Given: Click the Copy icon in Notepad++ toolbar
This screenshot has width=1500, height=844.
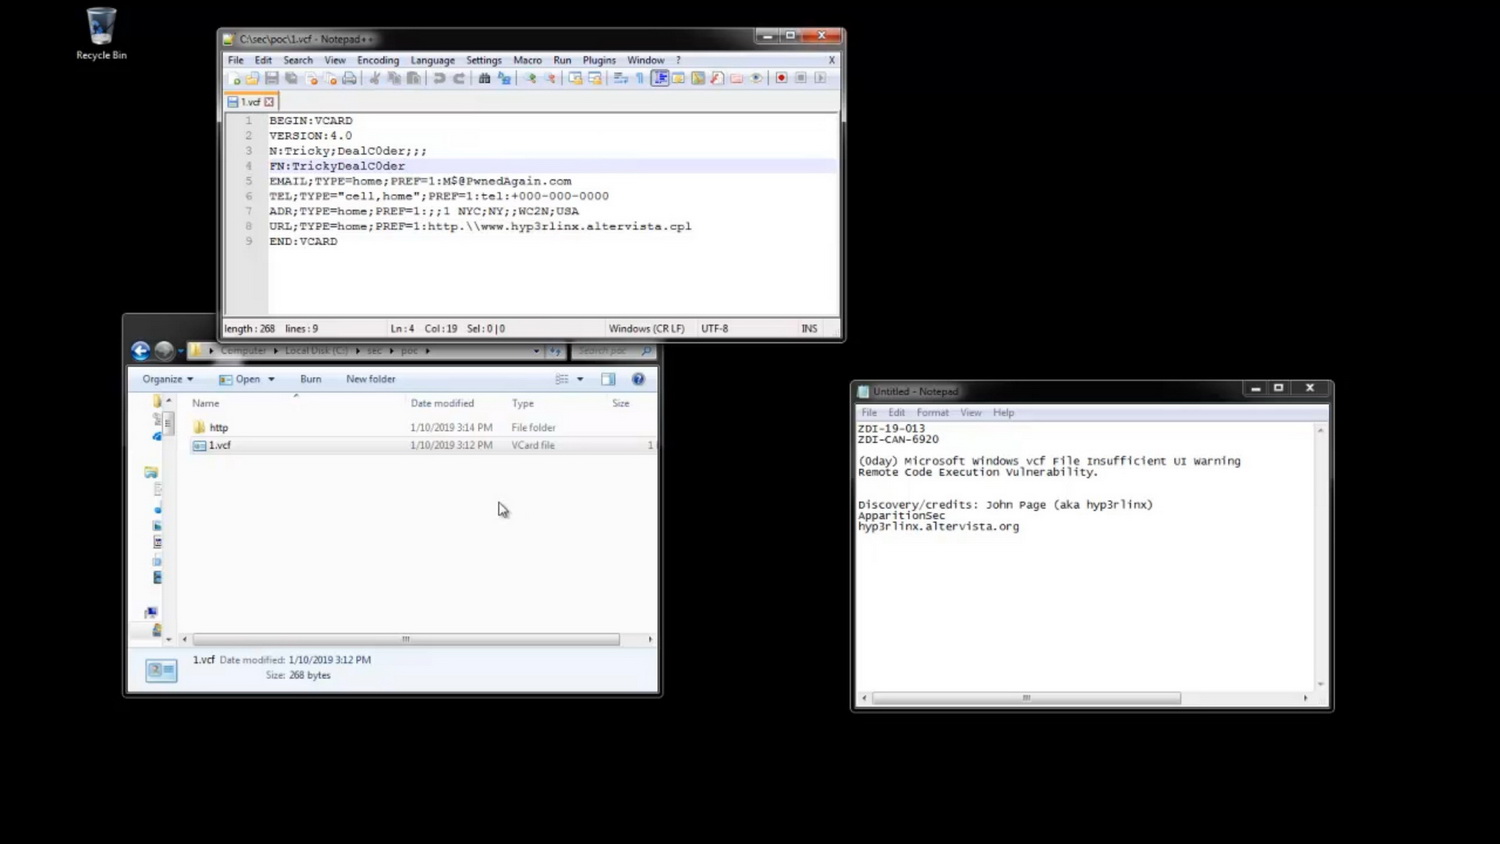Looking at the screenshot, I should (x=394, y=78).
